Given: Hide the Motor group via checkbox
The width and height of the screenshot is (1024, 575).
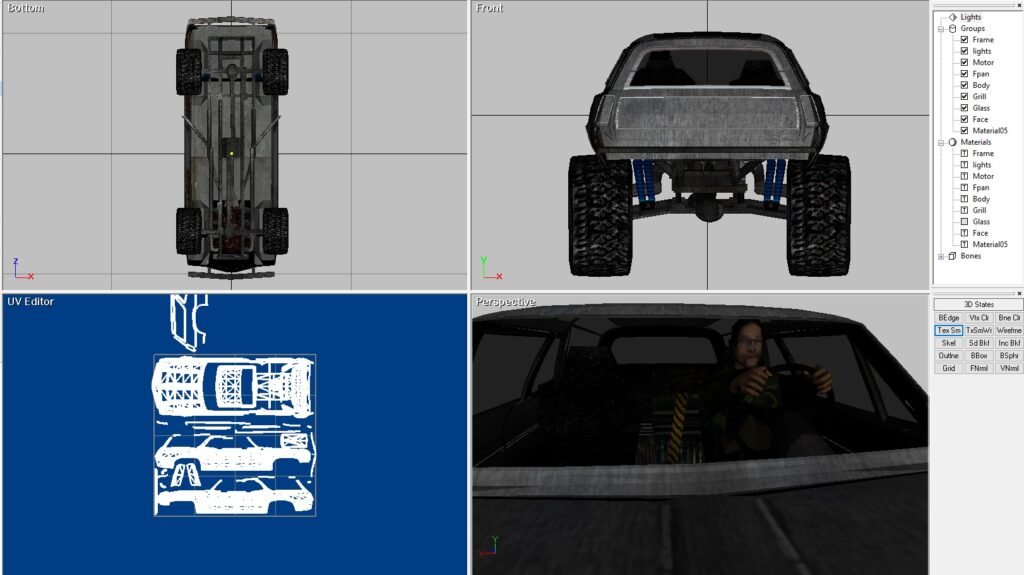Looking at the screenshot, I should click(964, 63).
